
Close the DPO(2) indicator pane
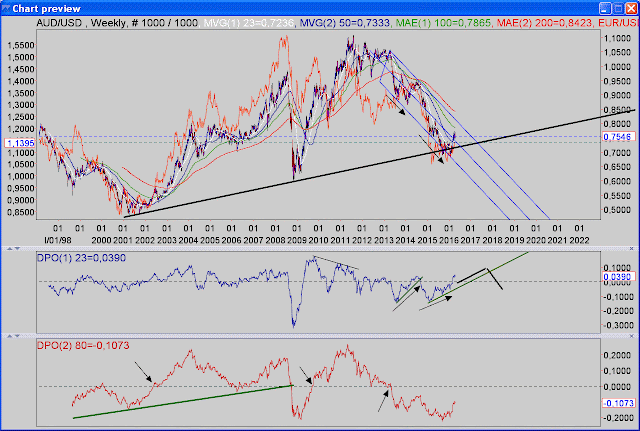[x=631, y=335]
